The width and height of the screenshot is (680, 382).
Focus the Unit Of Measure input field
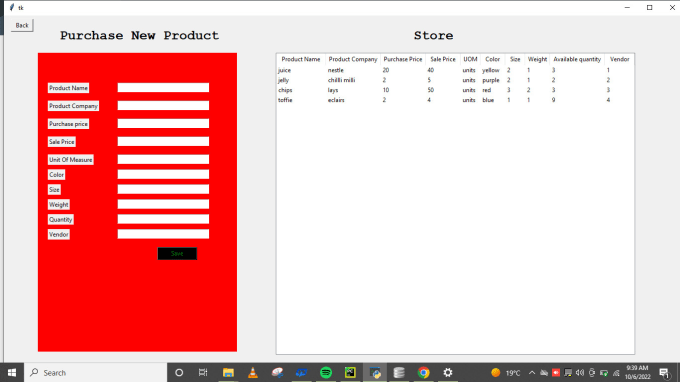click(163, 159)
